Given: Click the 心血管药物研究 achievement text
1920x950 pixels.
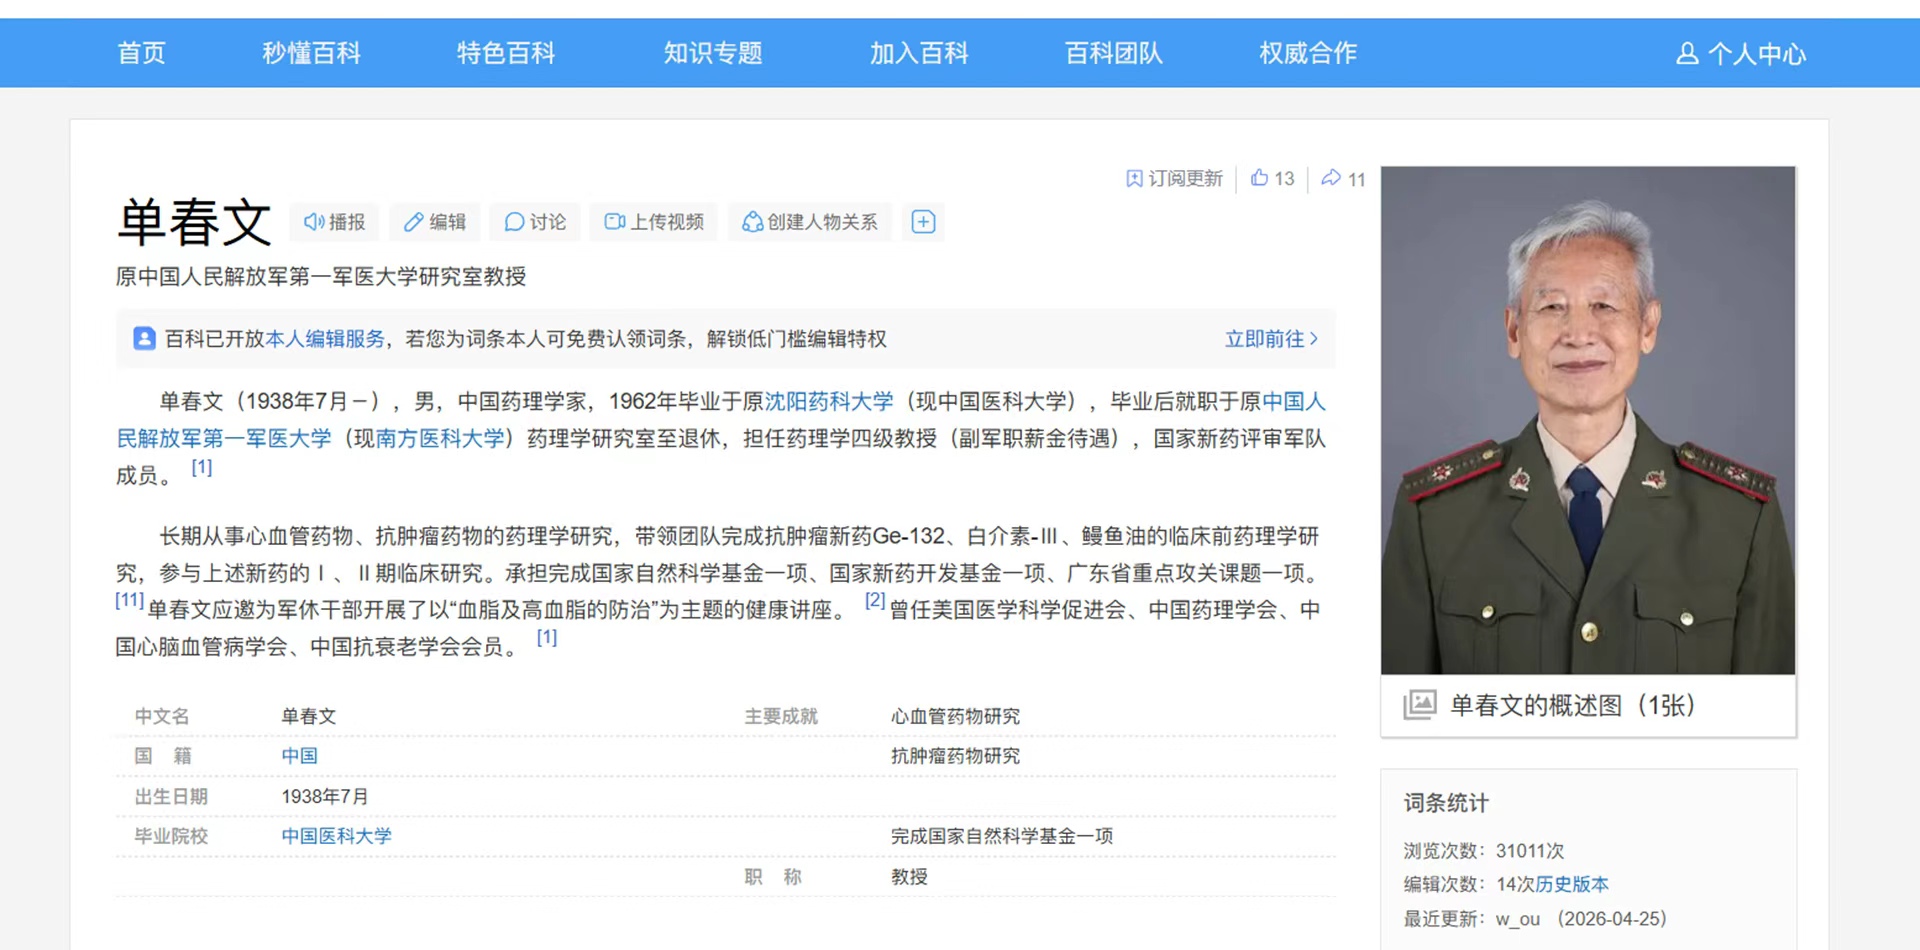Looking at the screenshot, I should point(955,717).
